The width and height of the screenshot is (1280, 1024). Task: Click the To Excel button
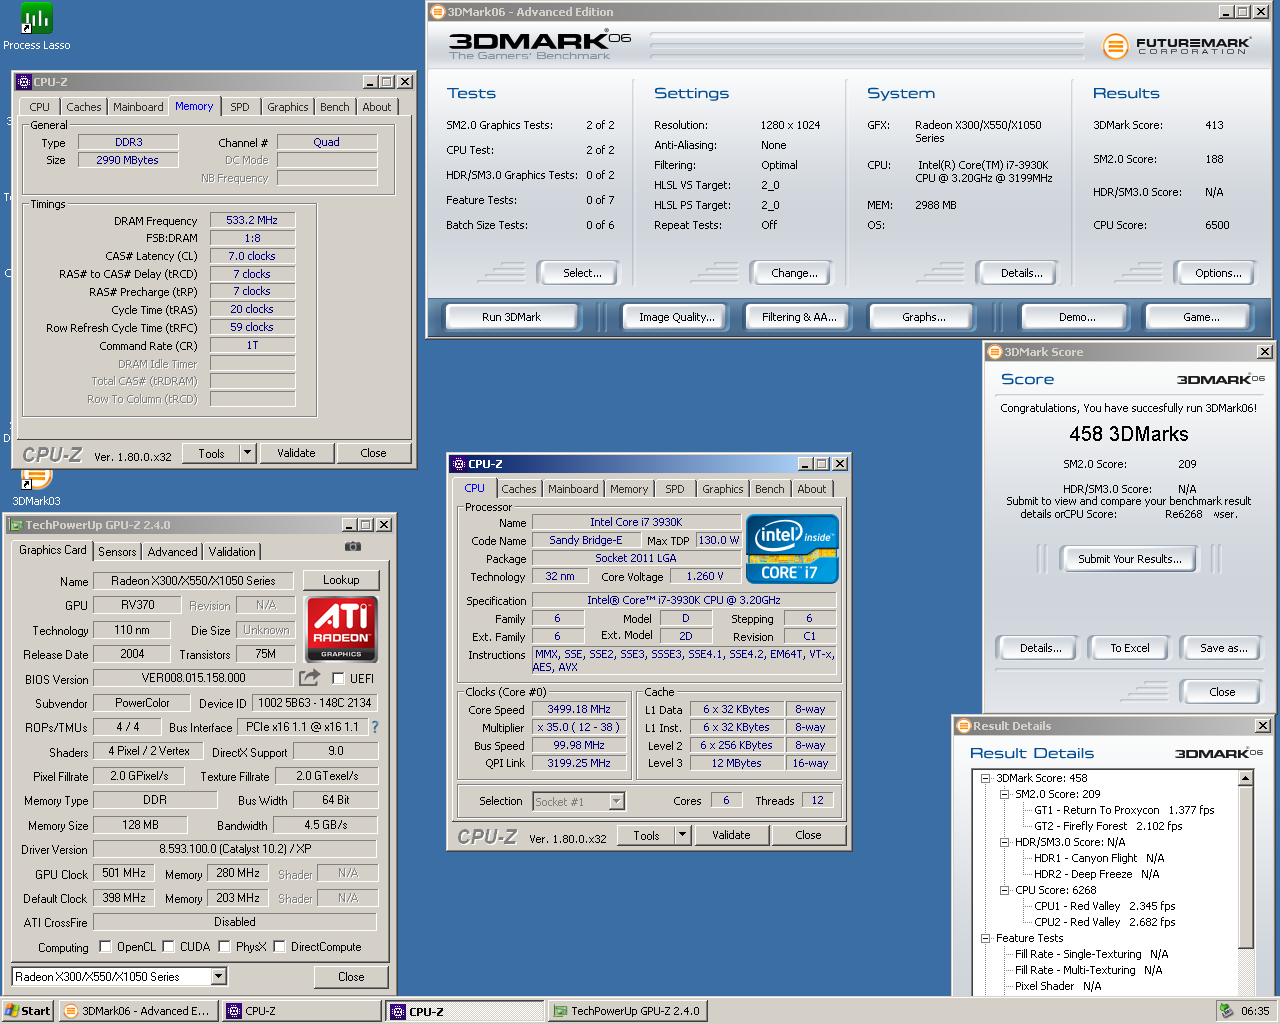coord(1130,648)
